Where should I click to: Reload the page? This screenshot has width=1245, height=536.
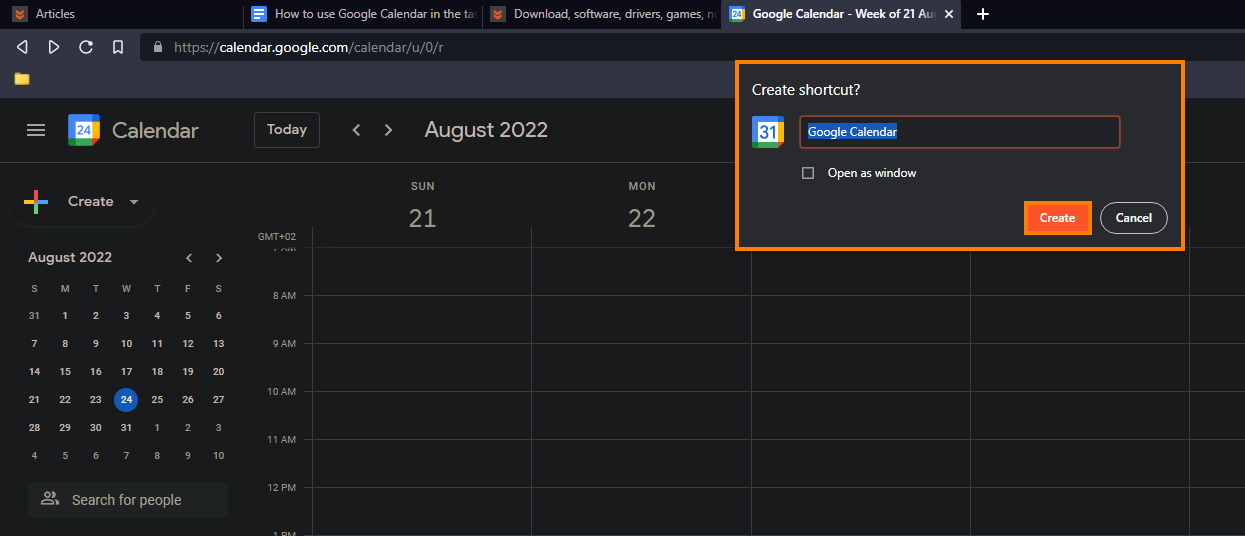pos(86,47)
